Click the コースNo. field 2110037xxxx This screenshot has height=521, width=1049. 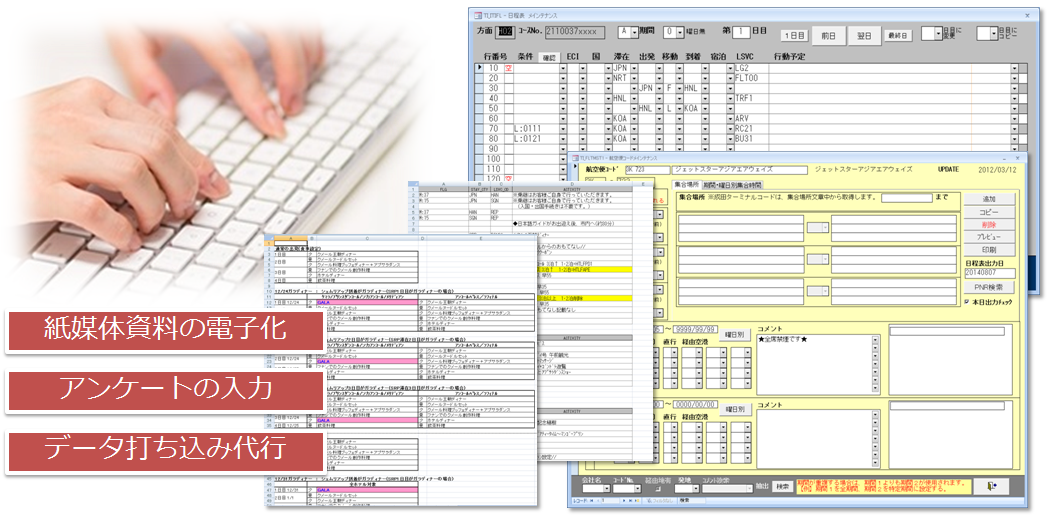pyautogui.click(x=575, y=31)
